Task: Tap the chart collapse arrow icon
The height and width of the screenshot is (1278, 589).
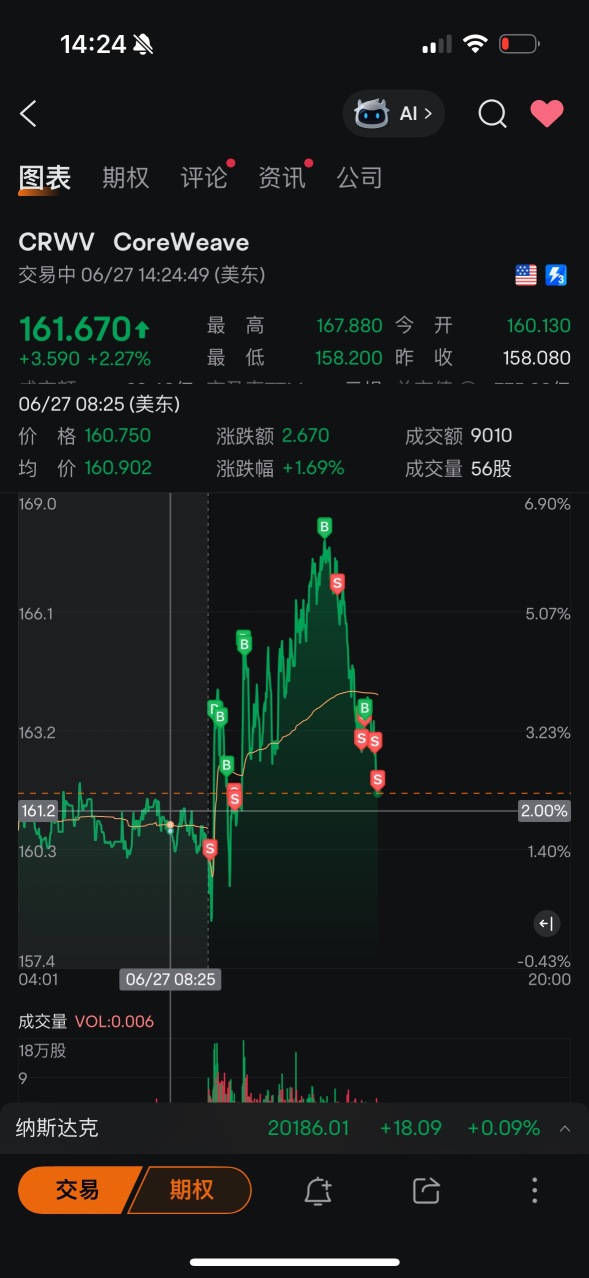Action: pyautogui.click(x=546, y=924)
